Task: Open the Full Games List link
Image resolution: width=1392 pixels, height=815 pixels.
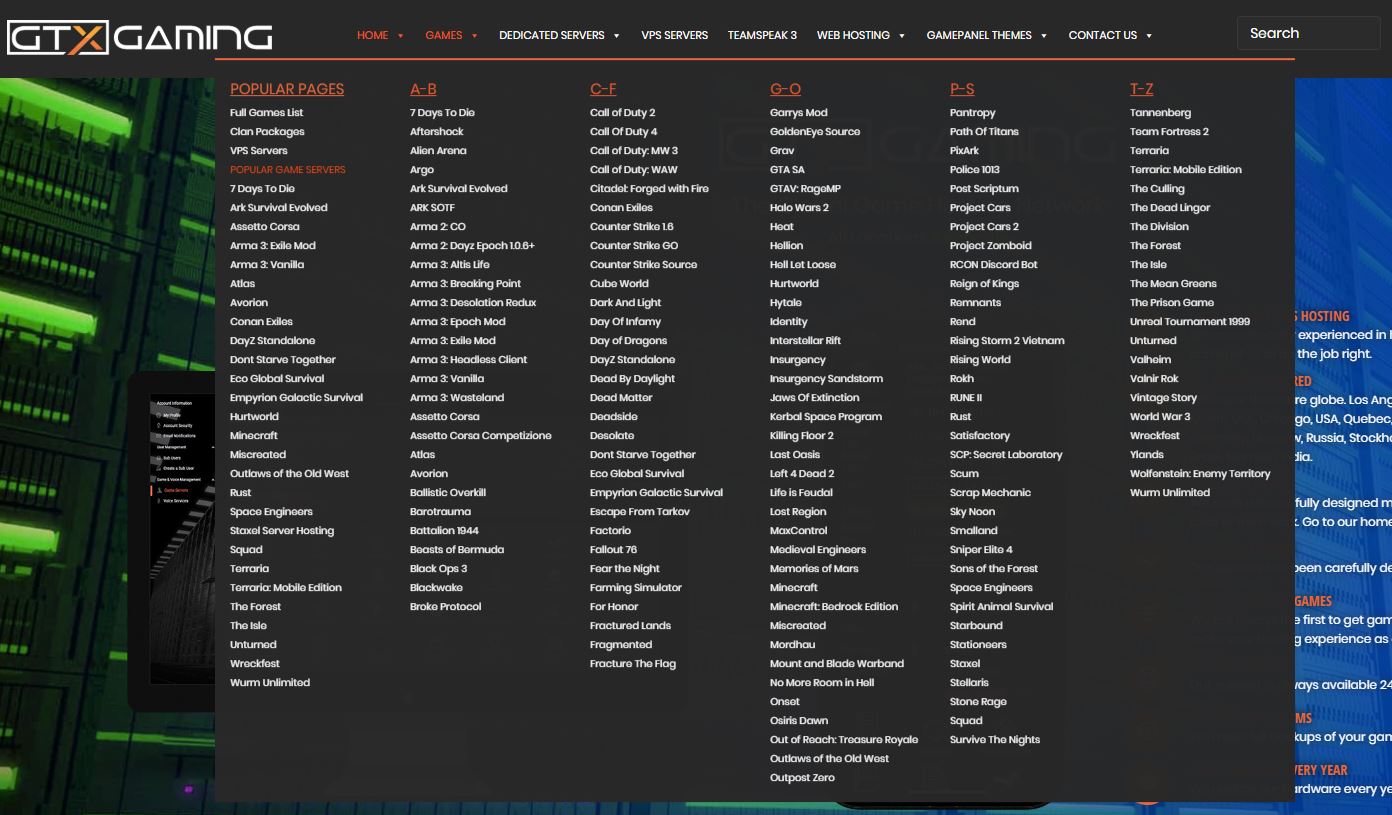Action: click(266, 113)
